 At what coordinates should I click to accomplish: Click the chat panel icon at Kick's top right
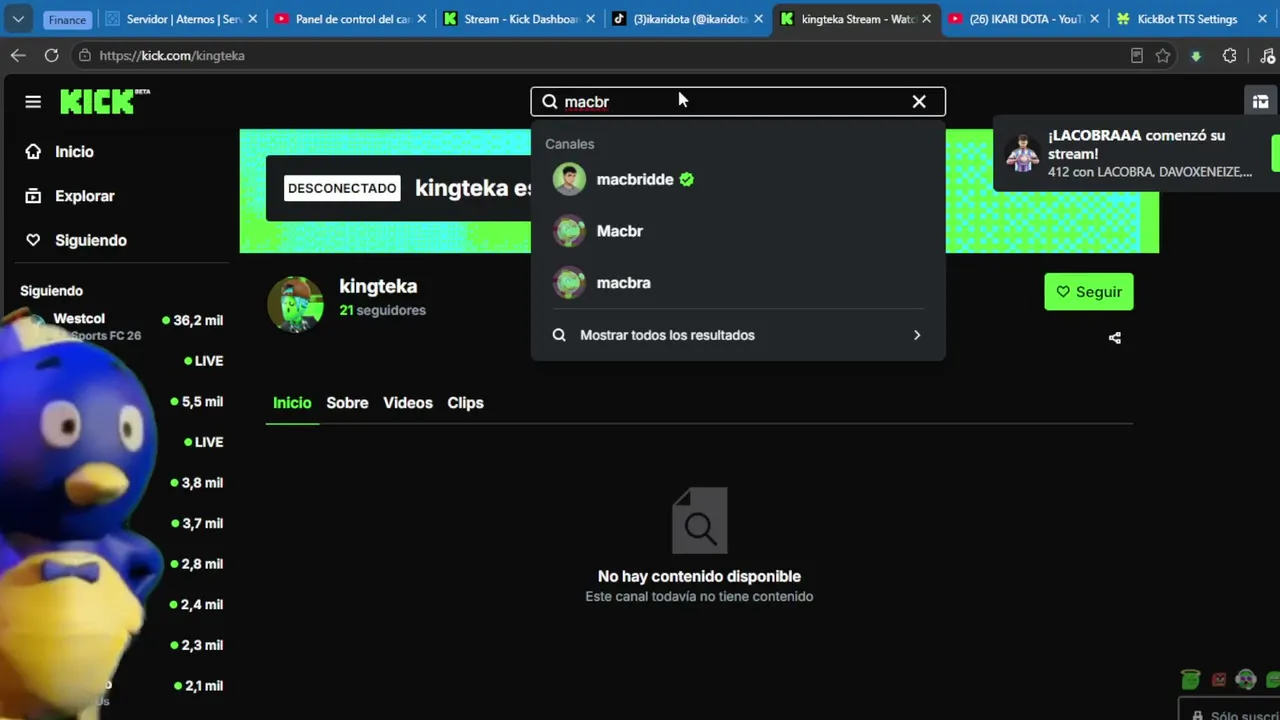pos(1260,101)
